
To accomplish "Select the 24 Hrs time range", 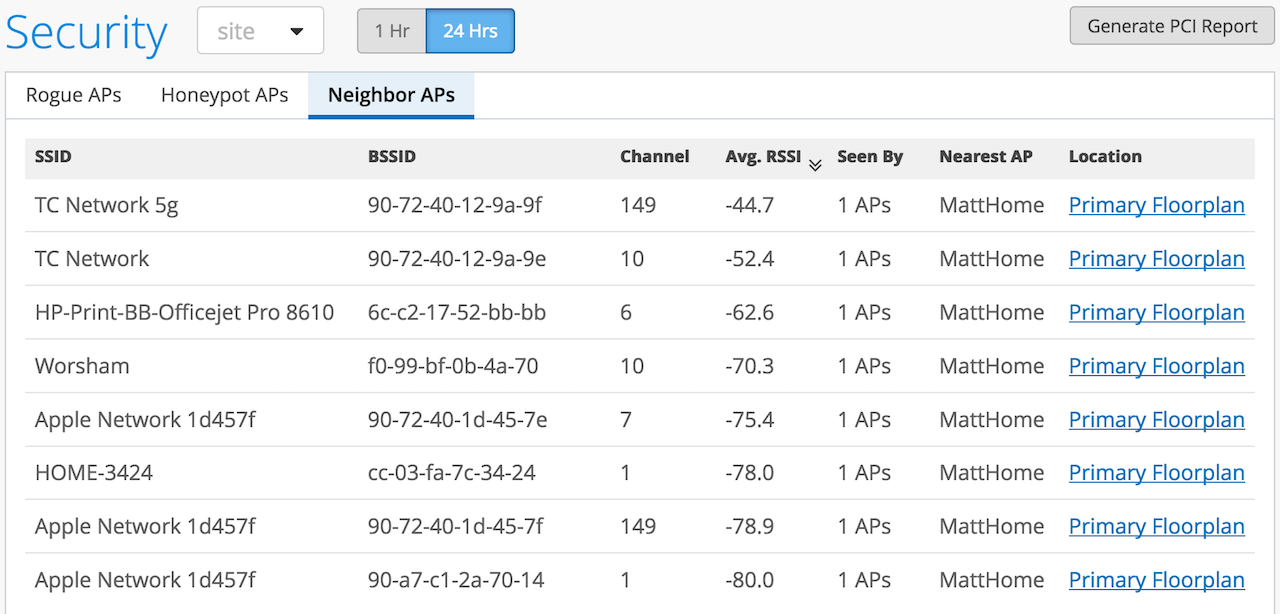I will pos(470,31).
